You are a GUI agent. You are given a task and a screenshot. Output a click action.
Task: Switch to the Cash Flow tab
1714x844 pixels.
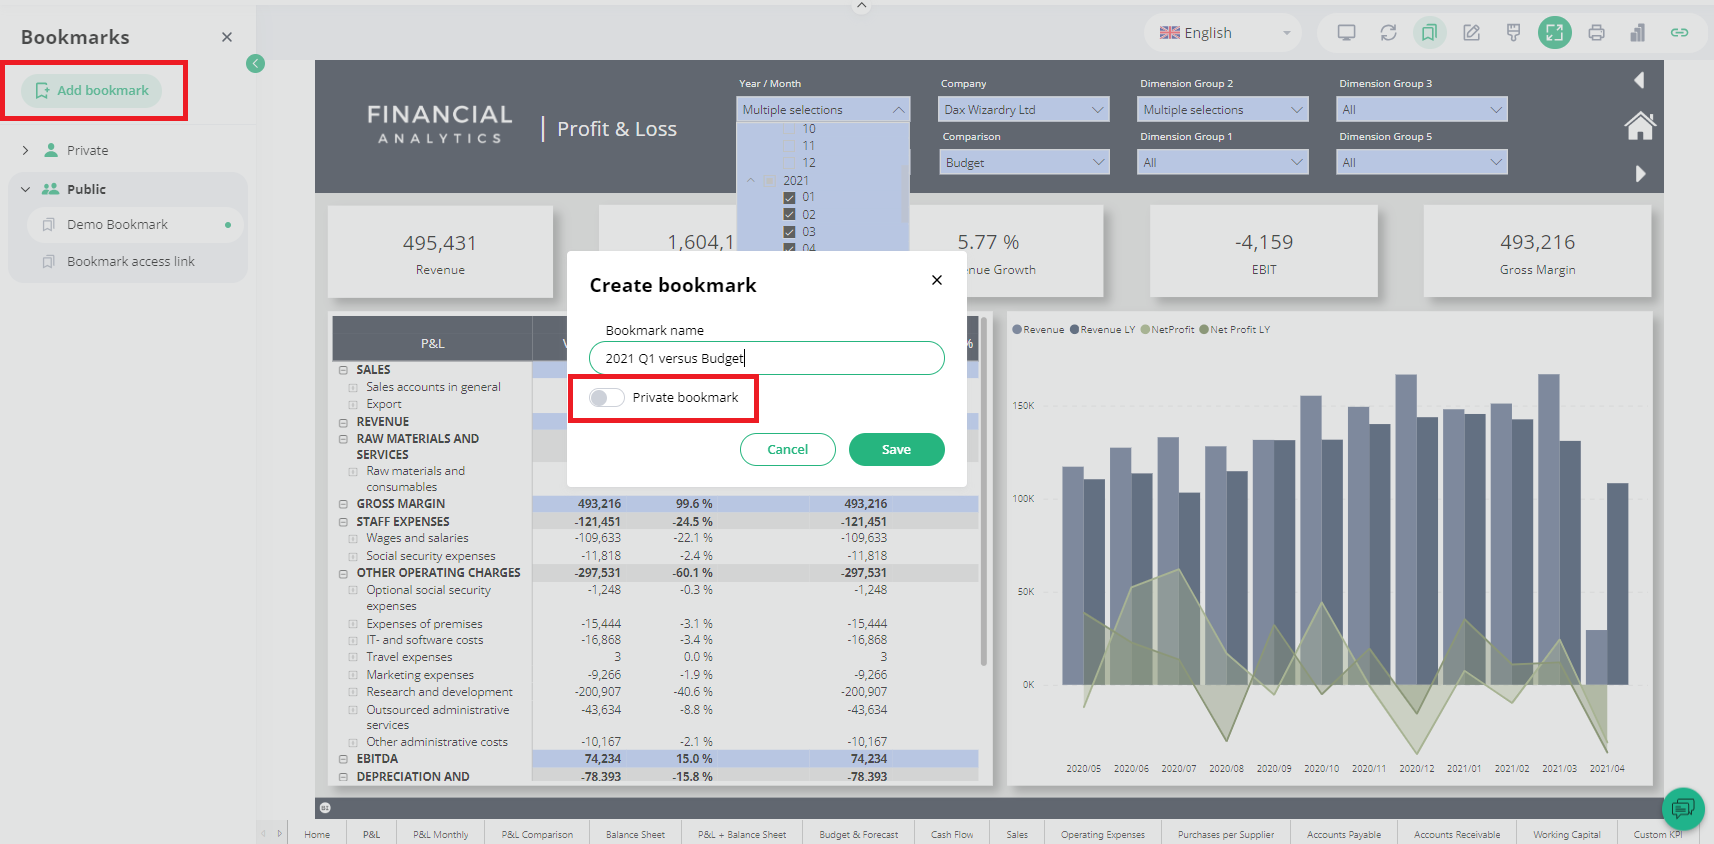coord(952,834)
